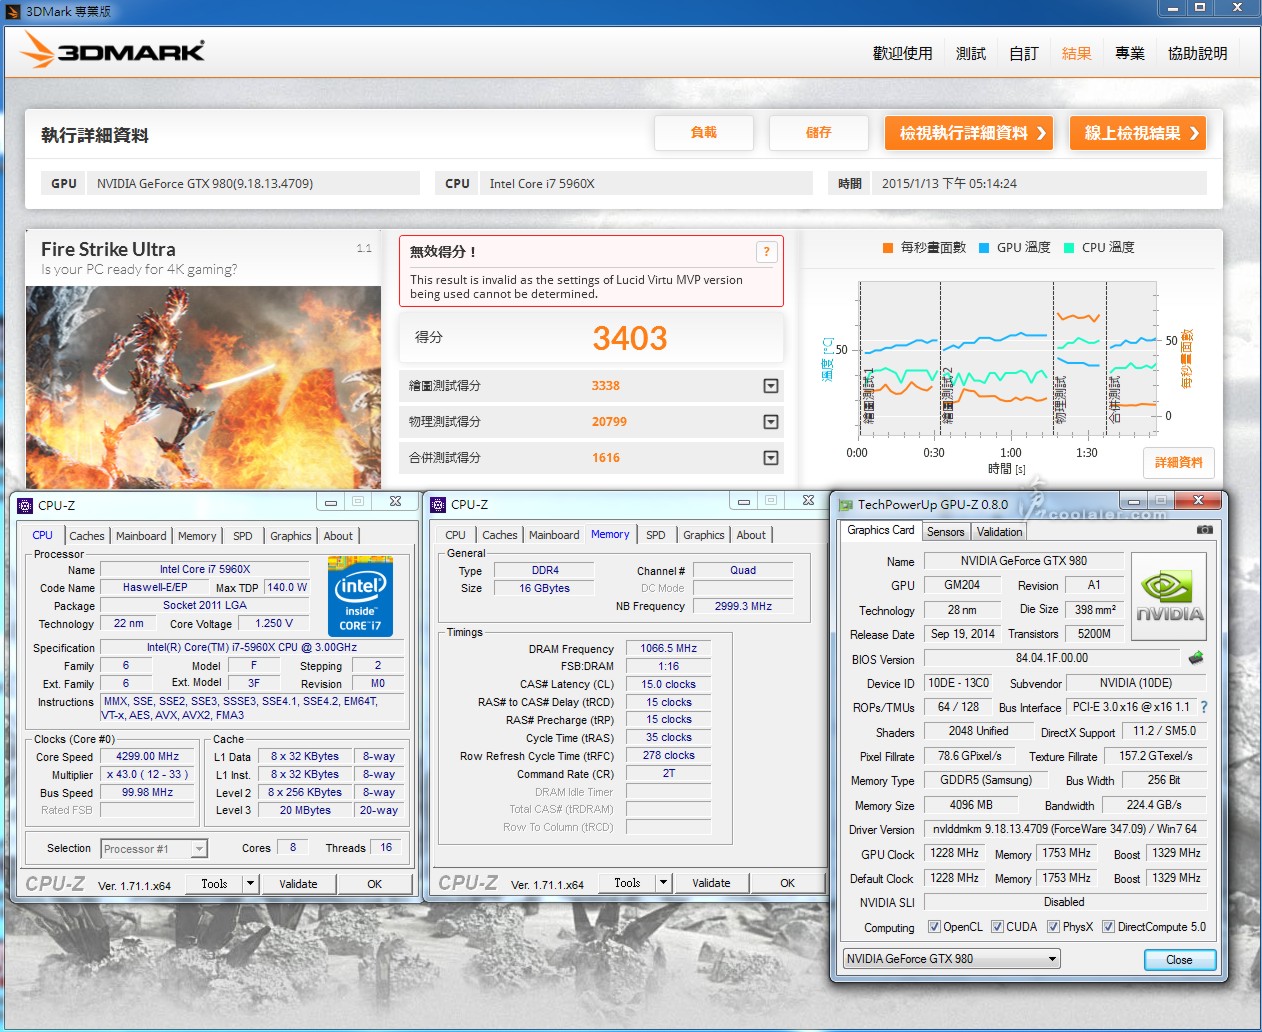Open the Results tab in 3DMark
1262x1032 pixels.
pos(1077,53)
